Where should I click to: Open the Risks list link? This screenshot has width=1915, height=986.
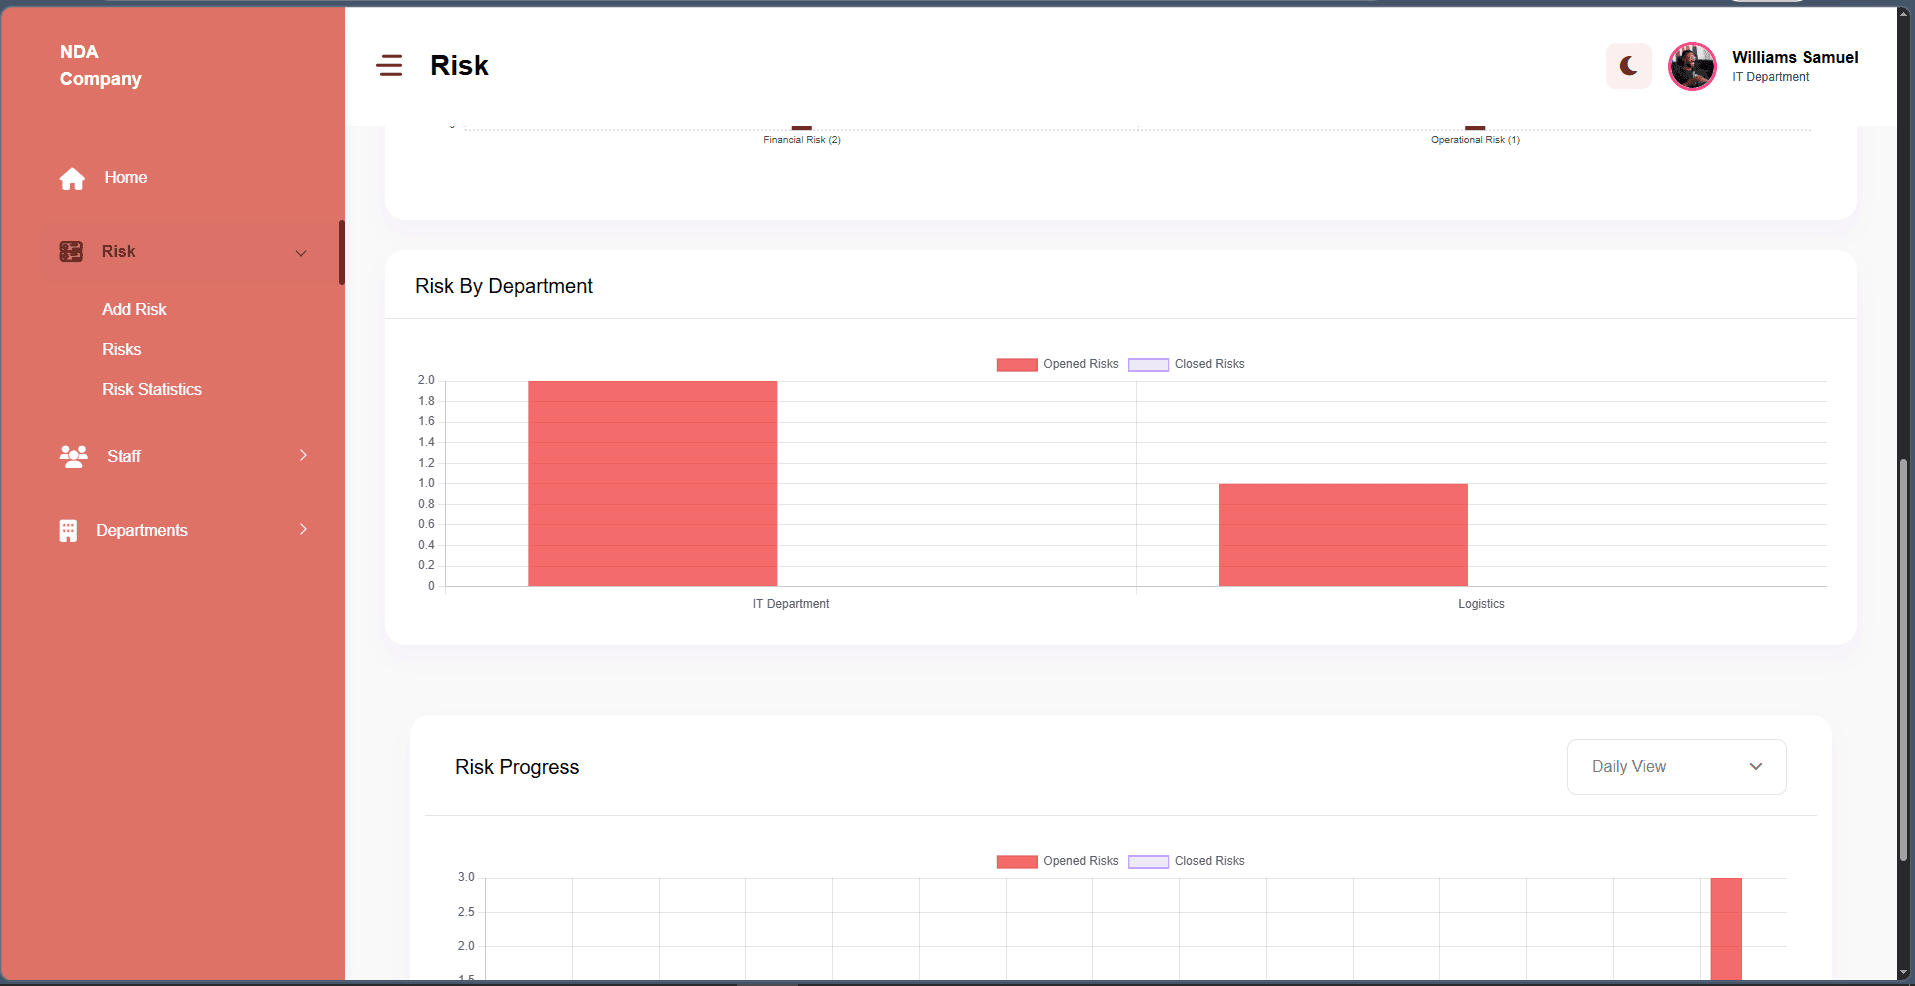click(121, 349)
